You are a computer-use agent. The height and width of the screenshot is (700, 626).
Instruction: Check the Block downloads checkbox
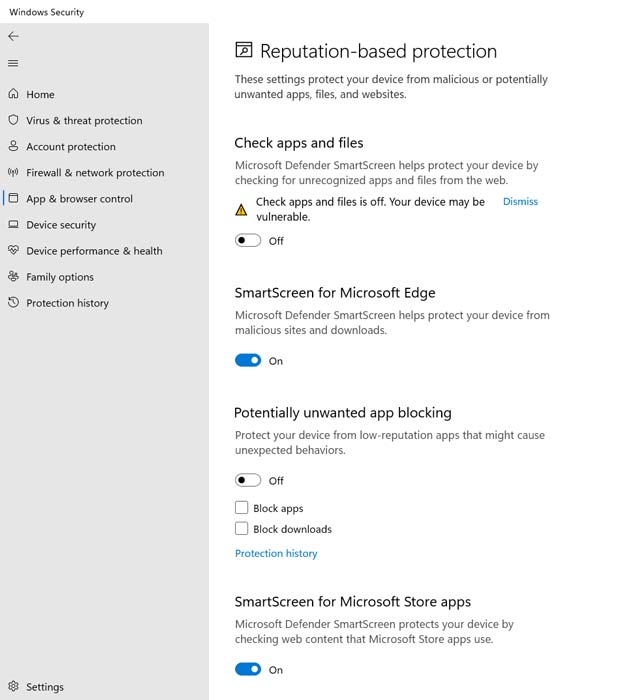(x=242, y=529)
